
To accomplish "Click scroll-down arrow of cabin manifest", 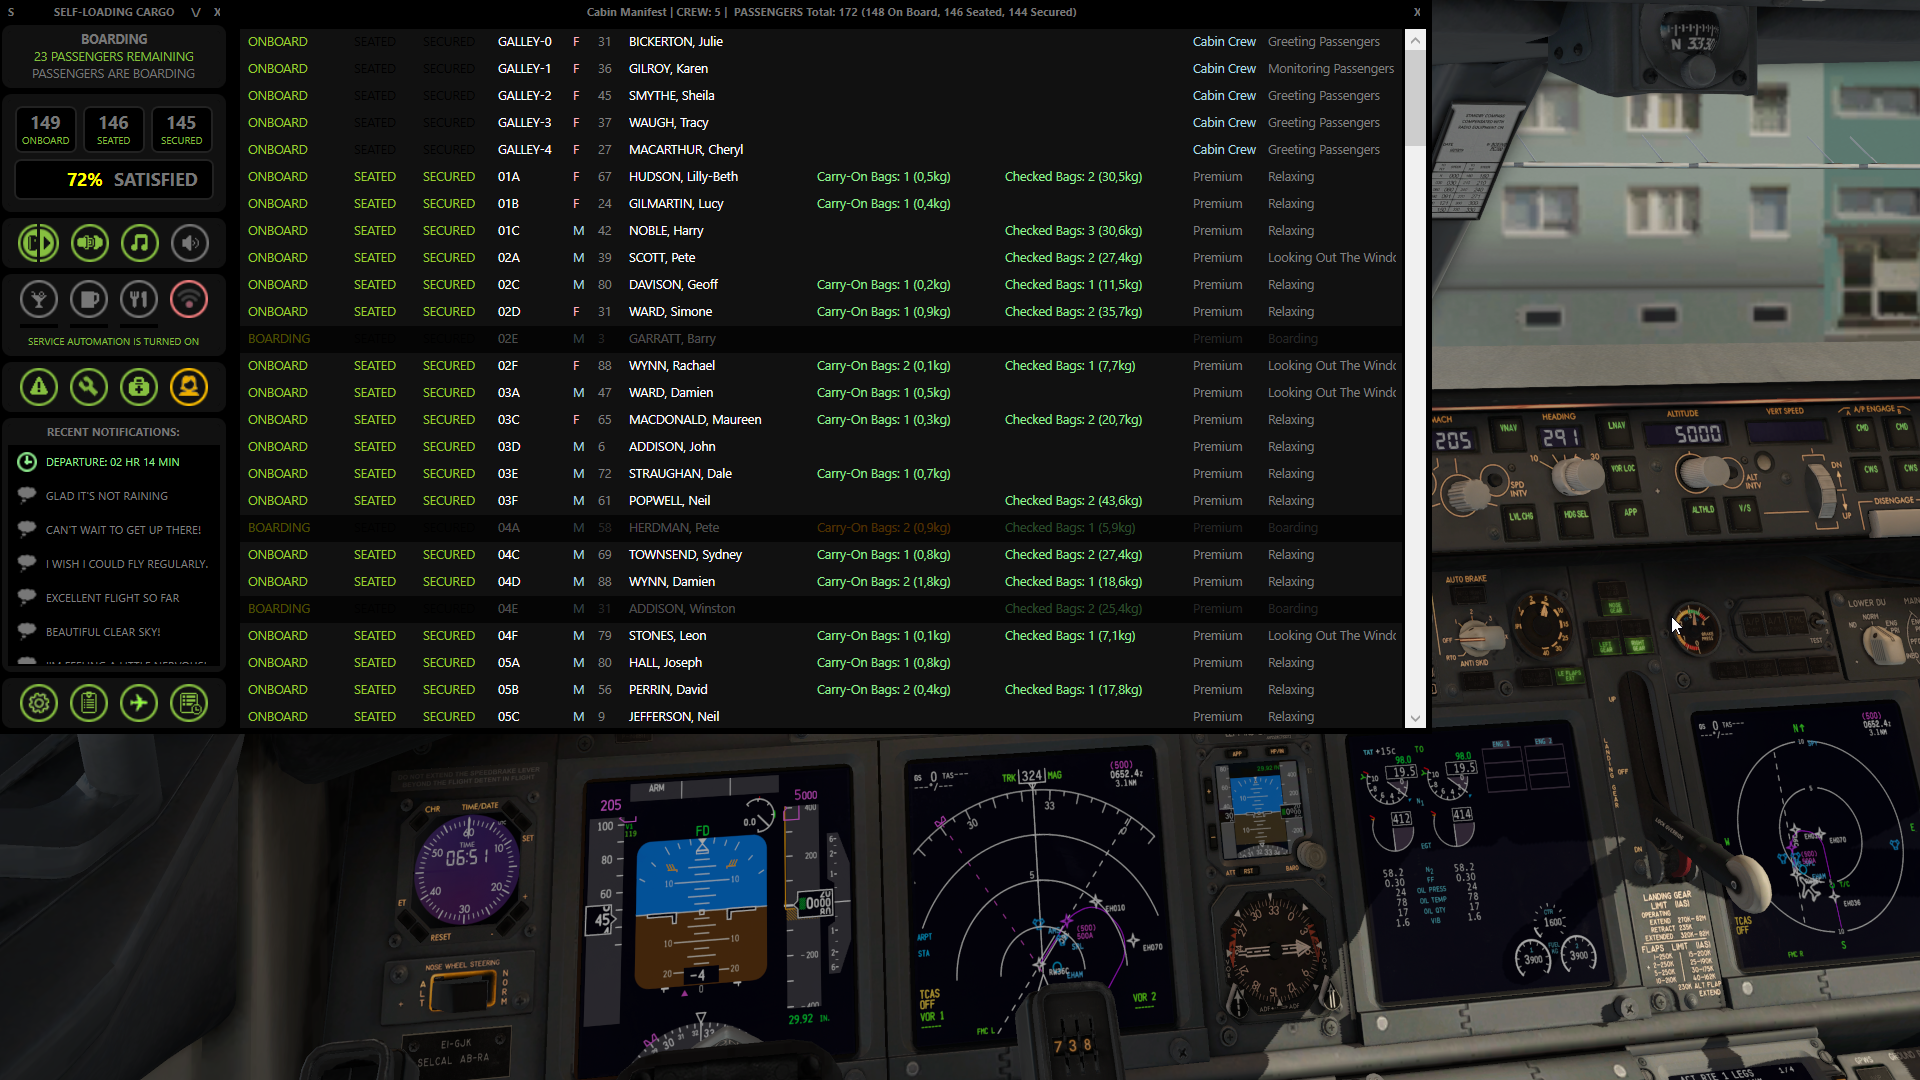I will [x=1415, y=718].
